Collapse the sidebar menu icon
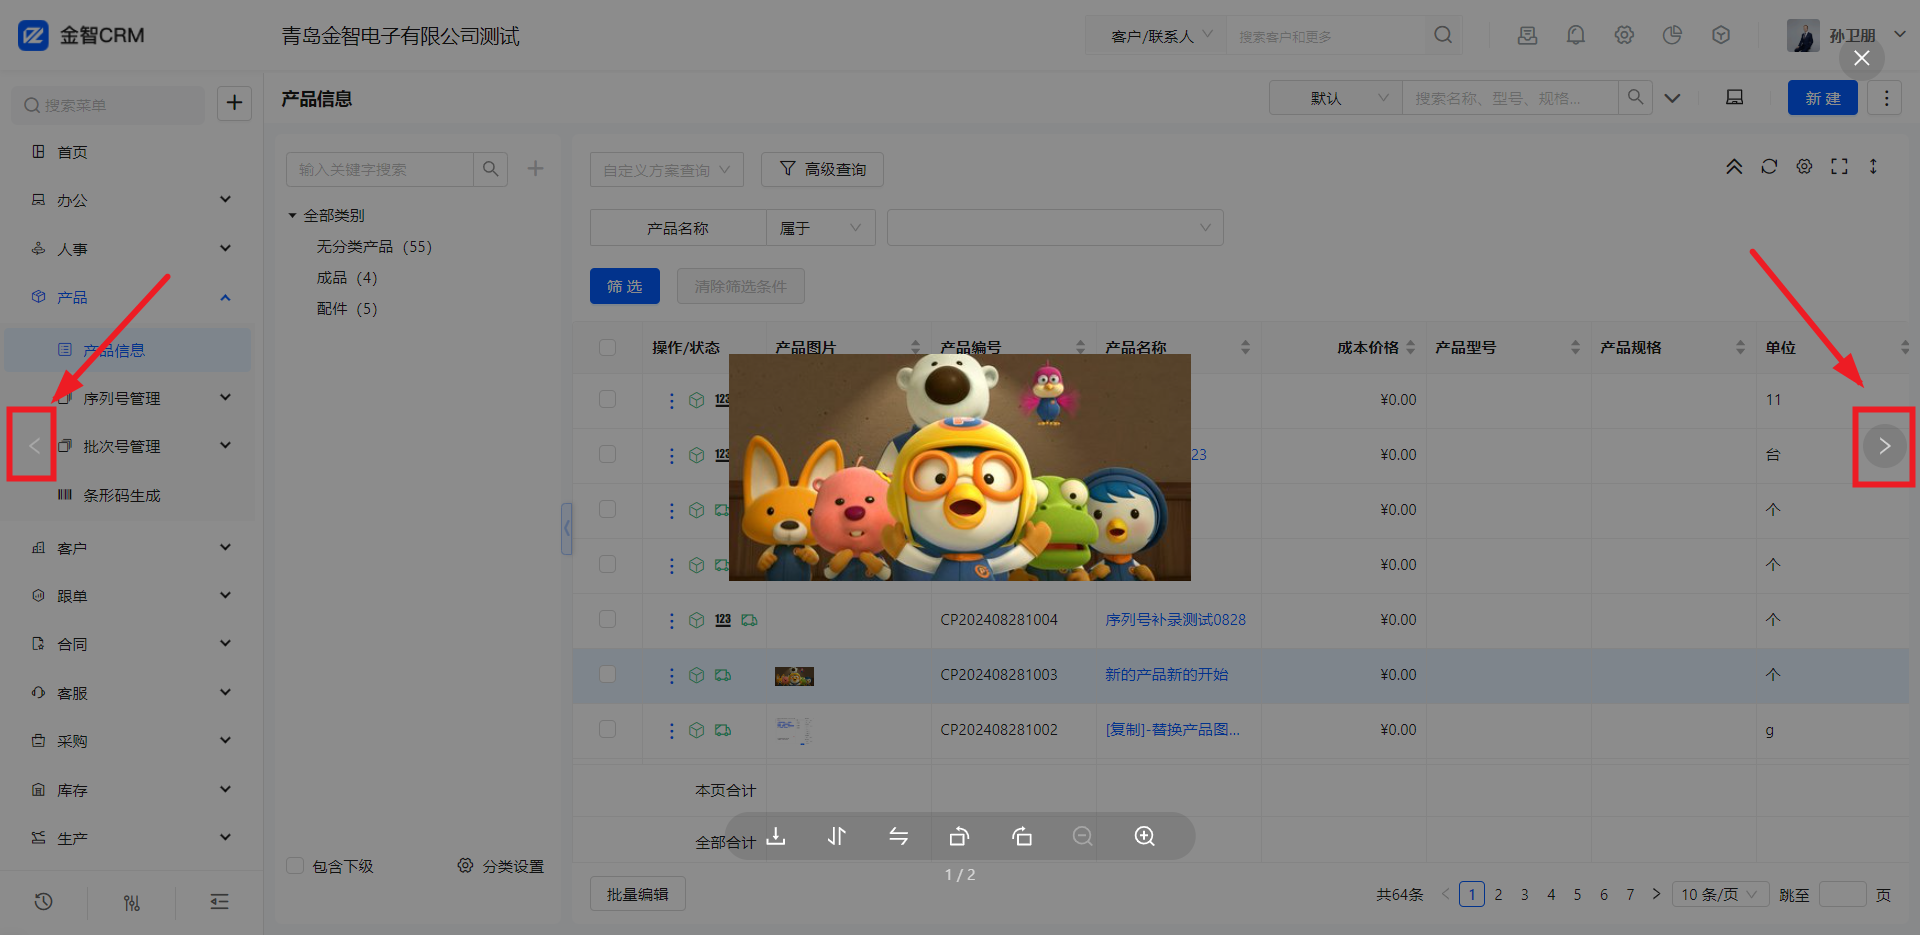The width and height of the screenshot is (1920, 935). click(x=220, y=902)
